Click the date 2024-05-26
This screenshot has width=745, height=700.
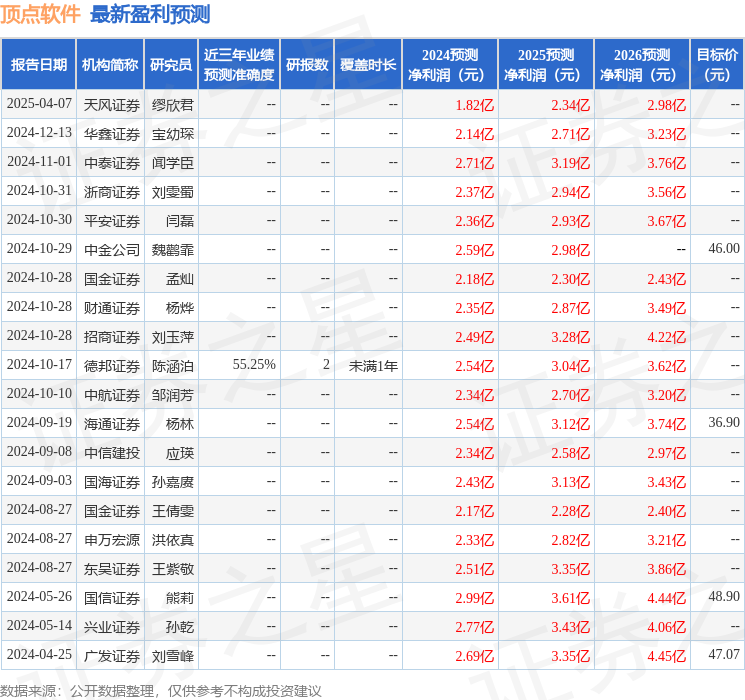[39, 596]
